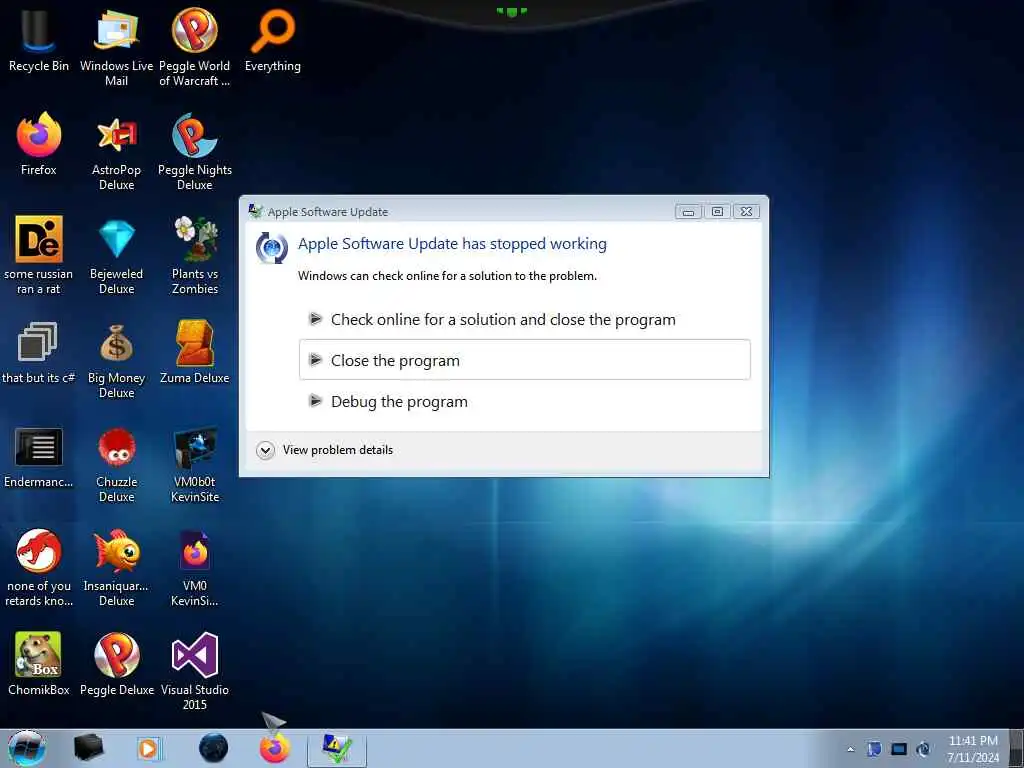
Task: Select Plants vs Zombies desktop icon
Action: point(195,255)
